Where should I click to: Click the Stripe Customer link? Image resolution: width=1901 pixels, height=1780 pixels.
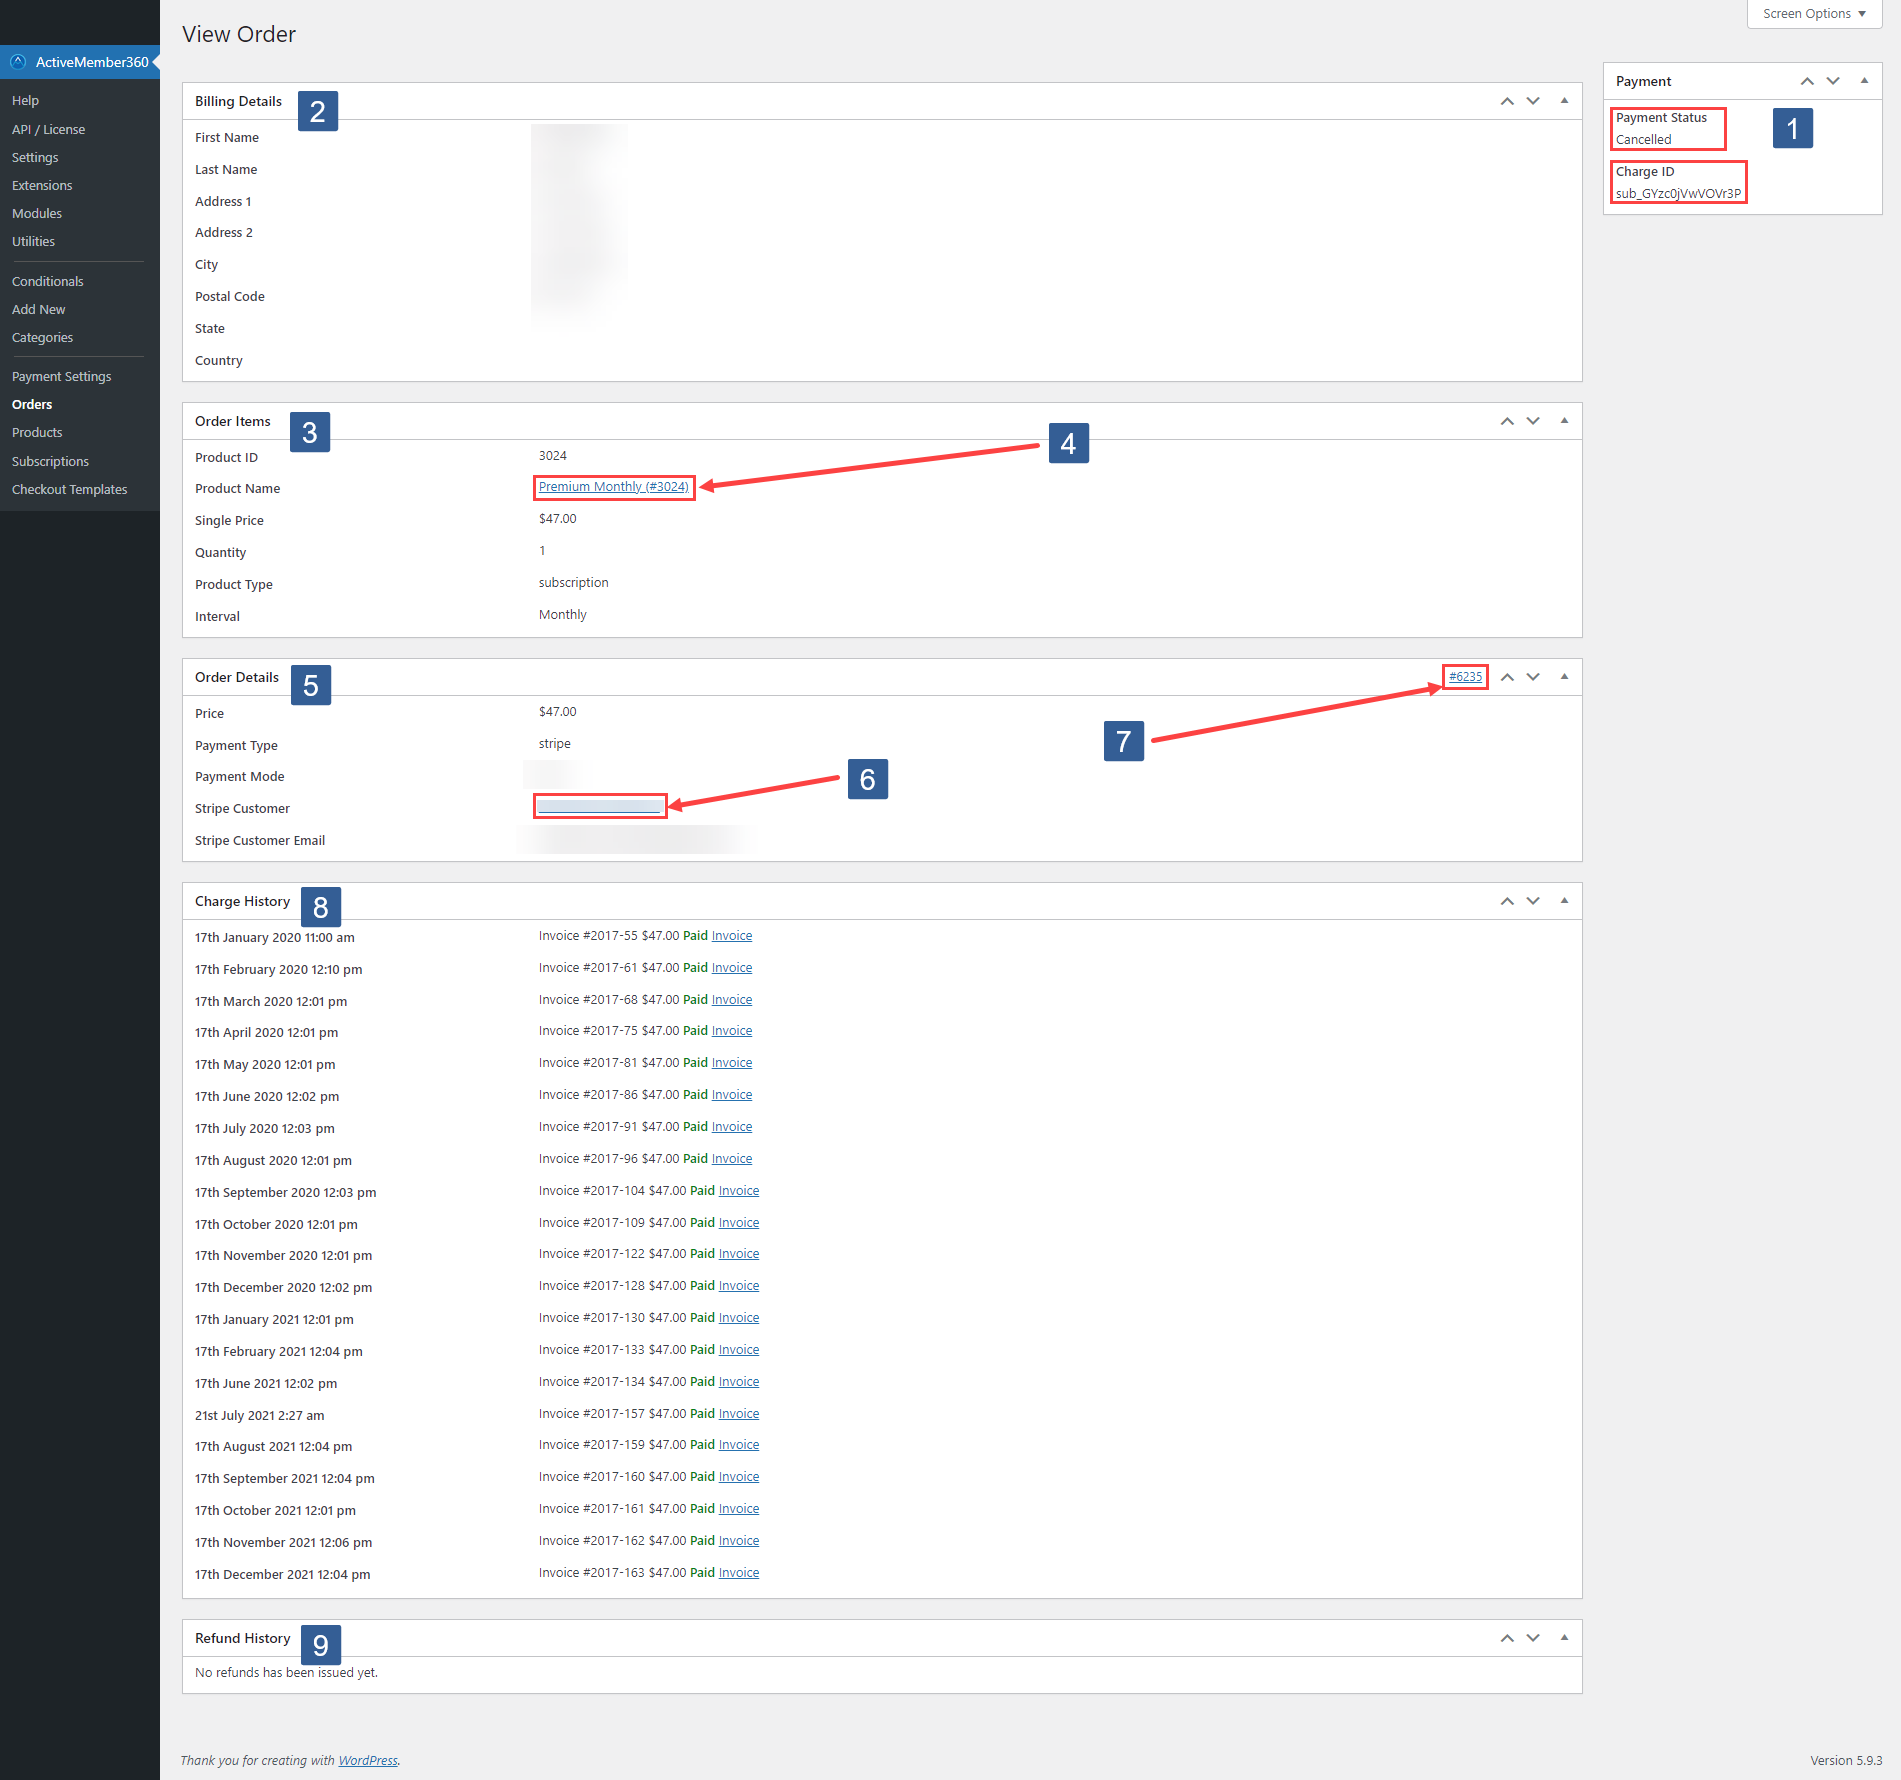599,806
